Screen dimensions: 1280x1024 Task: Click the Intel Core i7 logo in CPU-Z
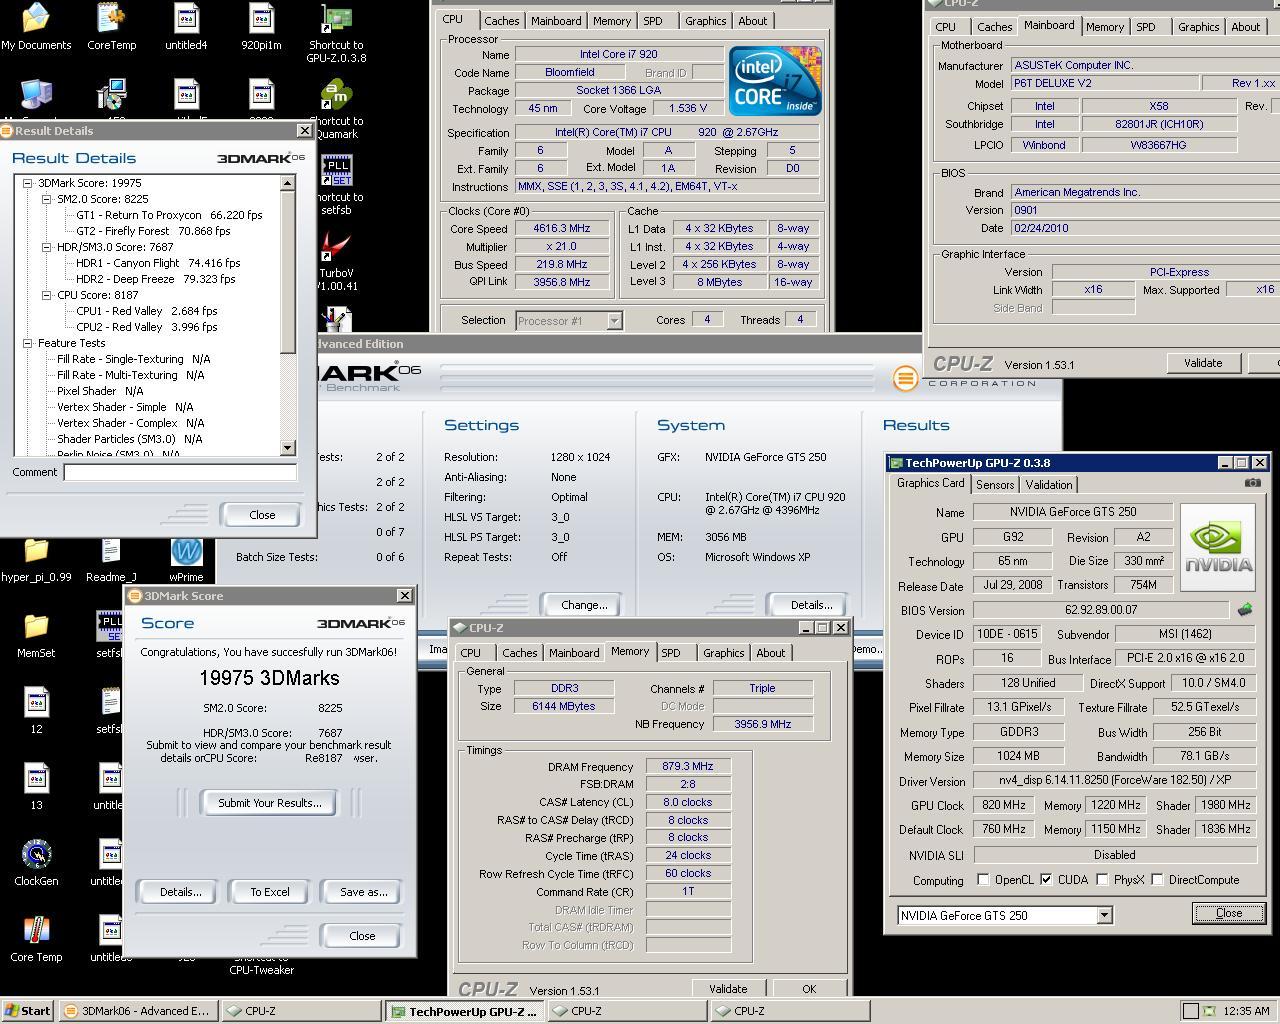[x=775, y=80]
